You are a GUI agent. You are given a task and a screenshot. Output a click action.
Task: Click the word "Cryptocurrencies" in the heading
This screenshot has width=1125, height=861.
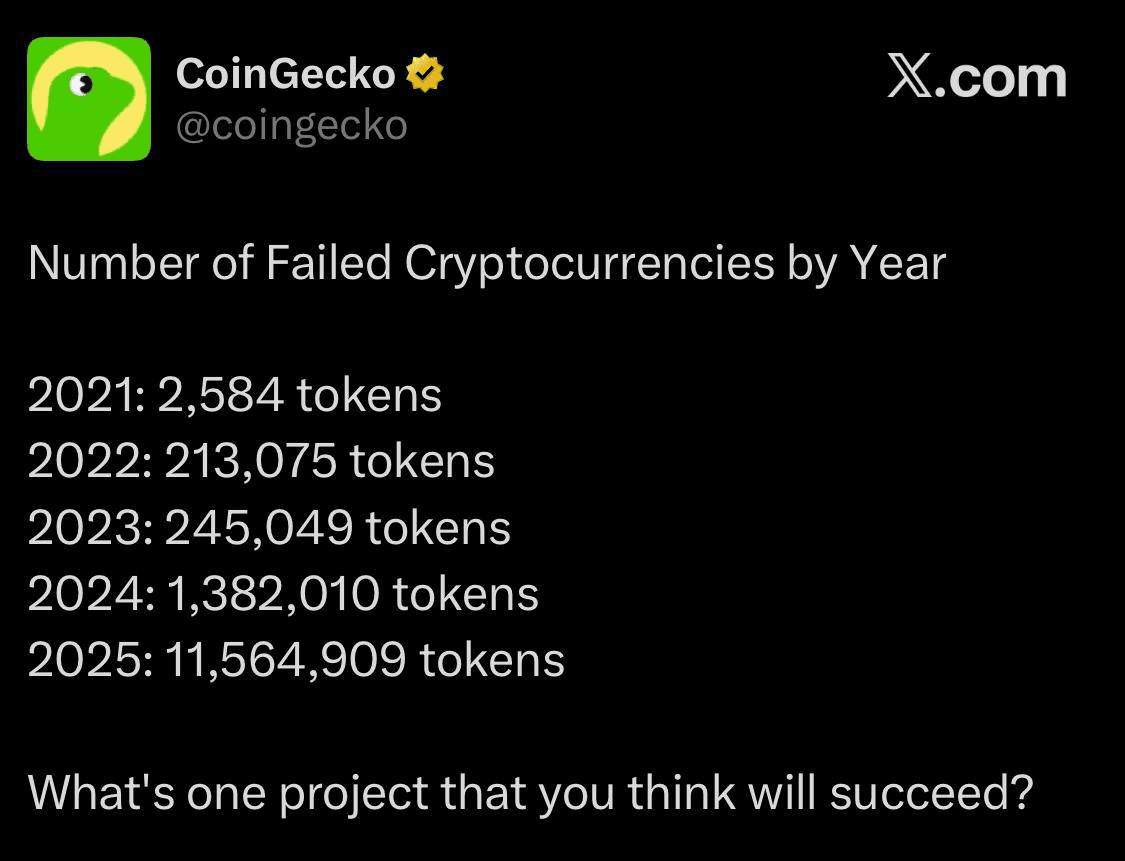(x=589, y=264)
